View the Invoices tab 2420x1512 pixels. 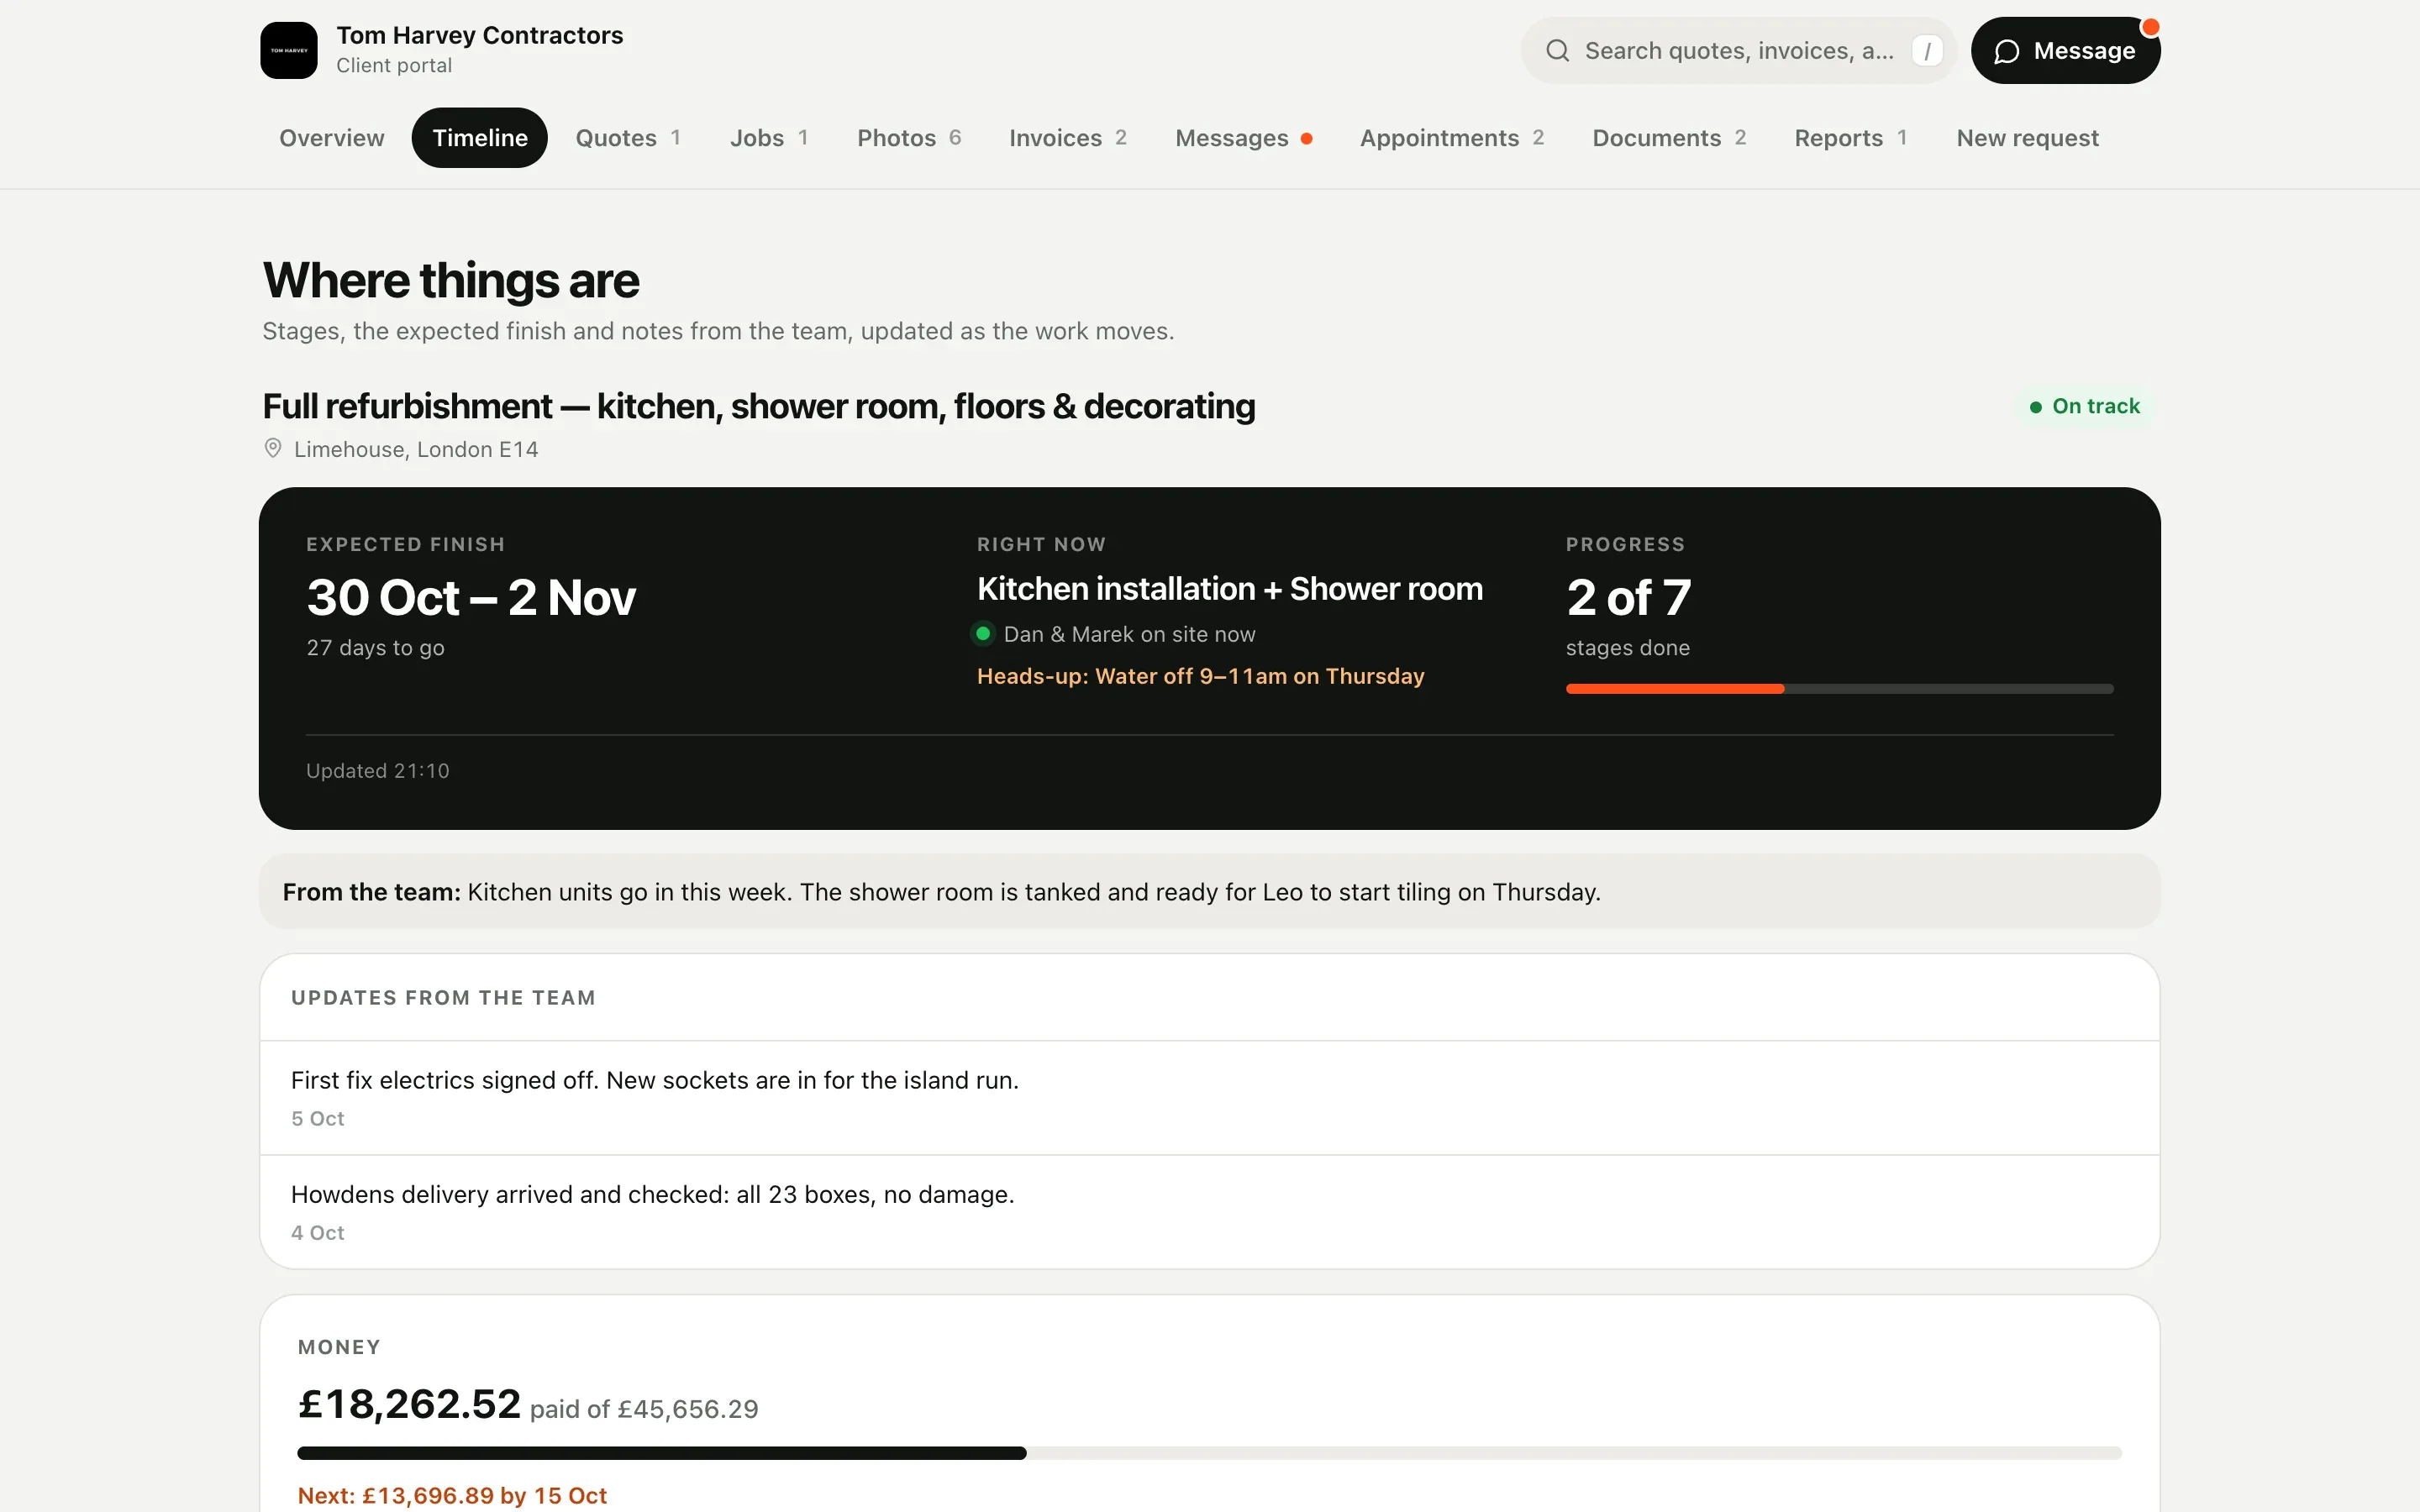tap(1068, 138)
